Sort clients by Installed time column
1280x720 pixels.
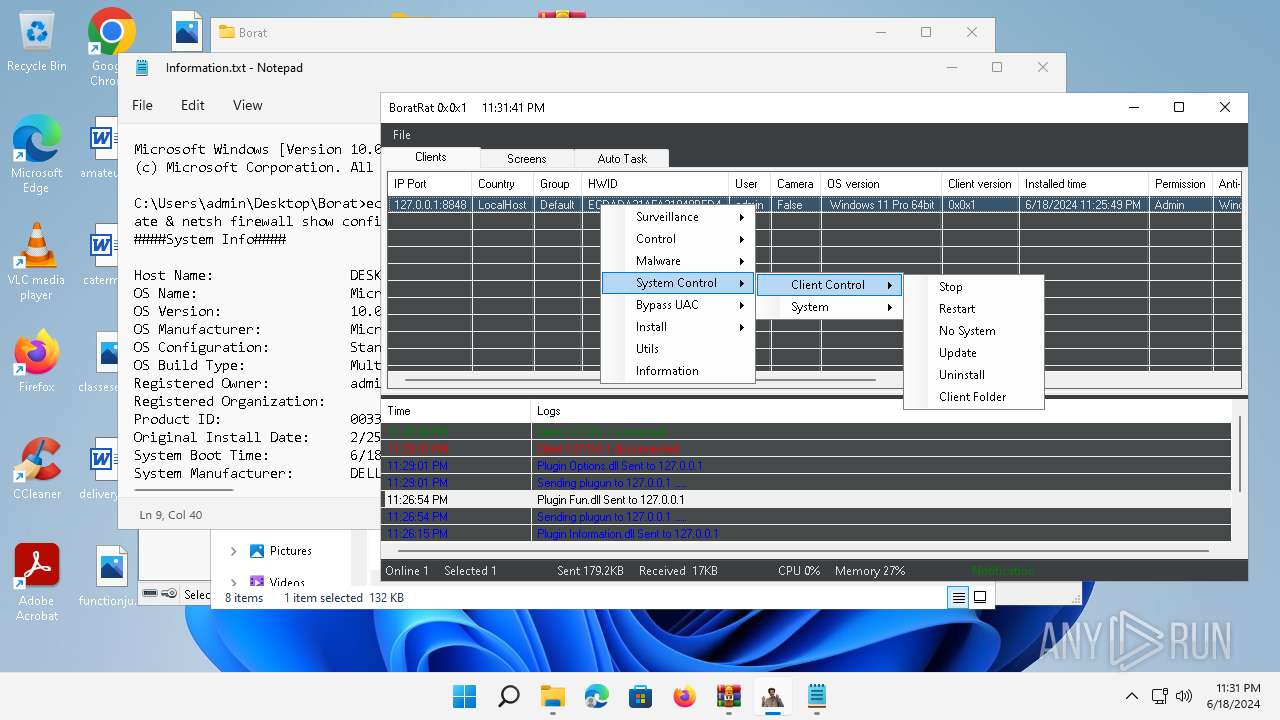(x=1083, y=184)
